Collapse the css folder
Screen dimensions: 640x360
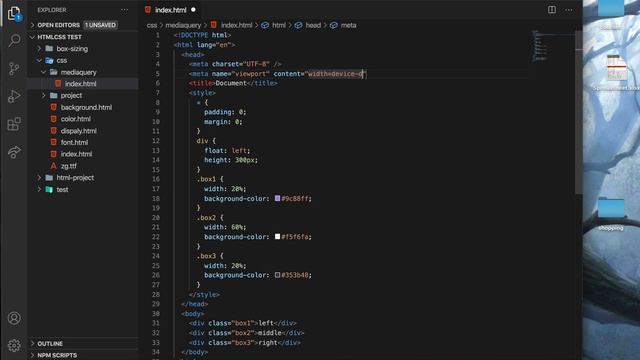83,60
